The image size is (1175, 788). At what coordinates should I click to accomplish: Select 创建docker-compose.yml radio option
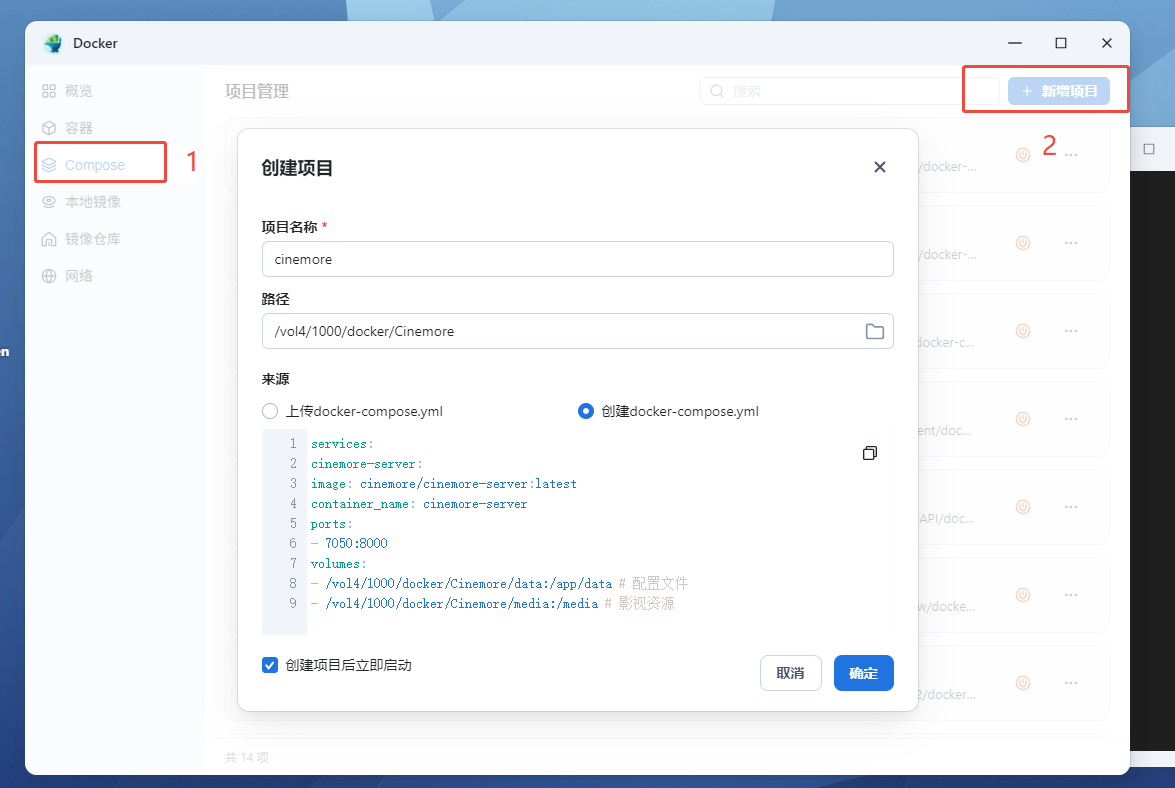point(586,411)
